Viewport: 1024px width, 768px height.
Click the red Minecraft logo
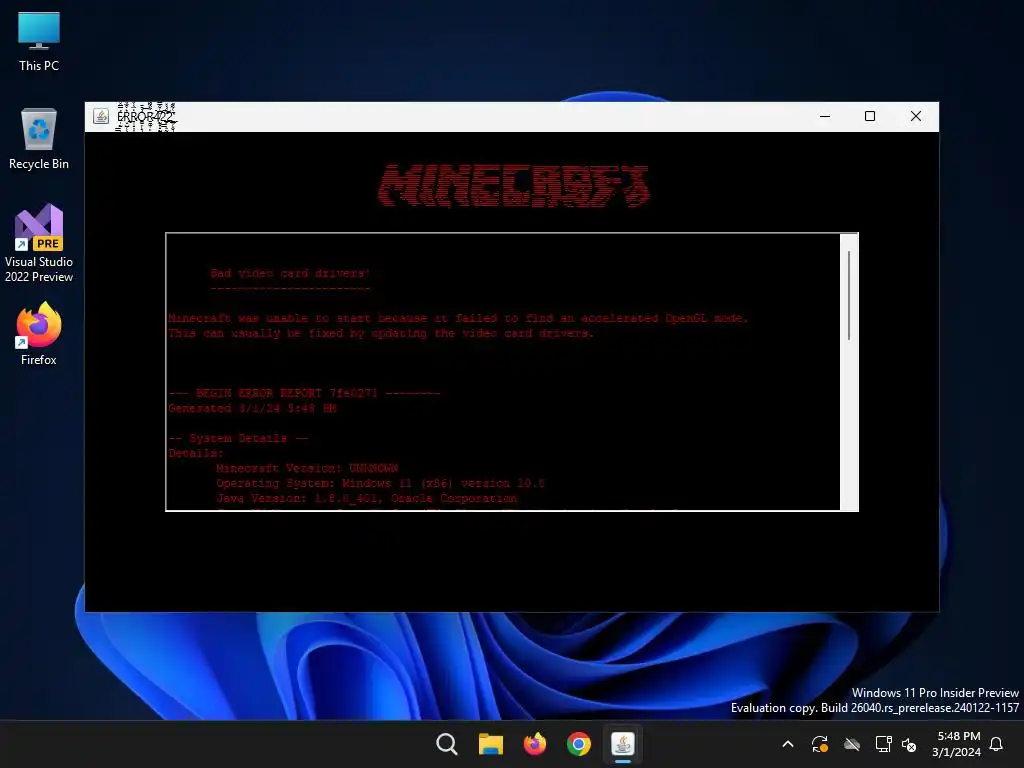pyautogui.click(x=513, y=185)
